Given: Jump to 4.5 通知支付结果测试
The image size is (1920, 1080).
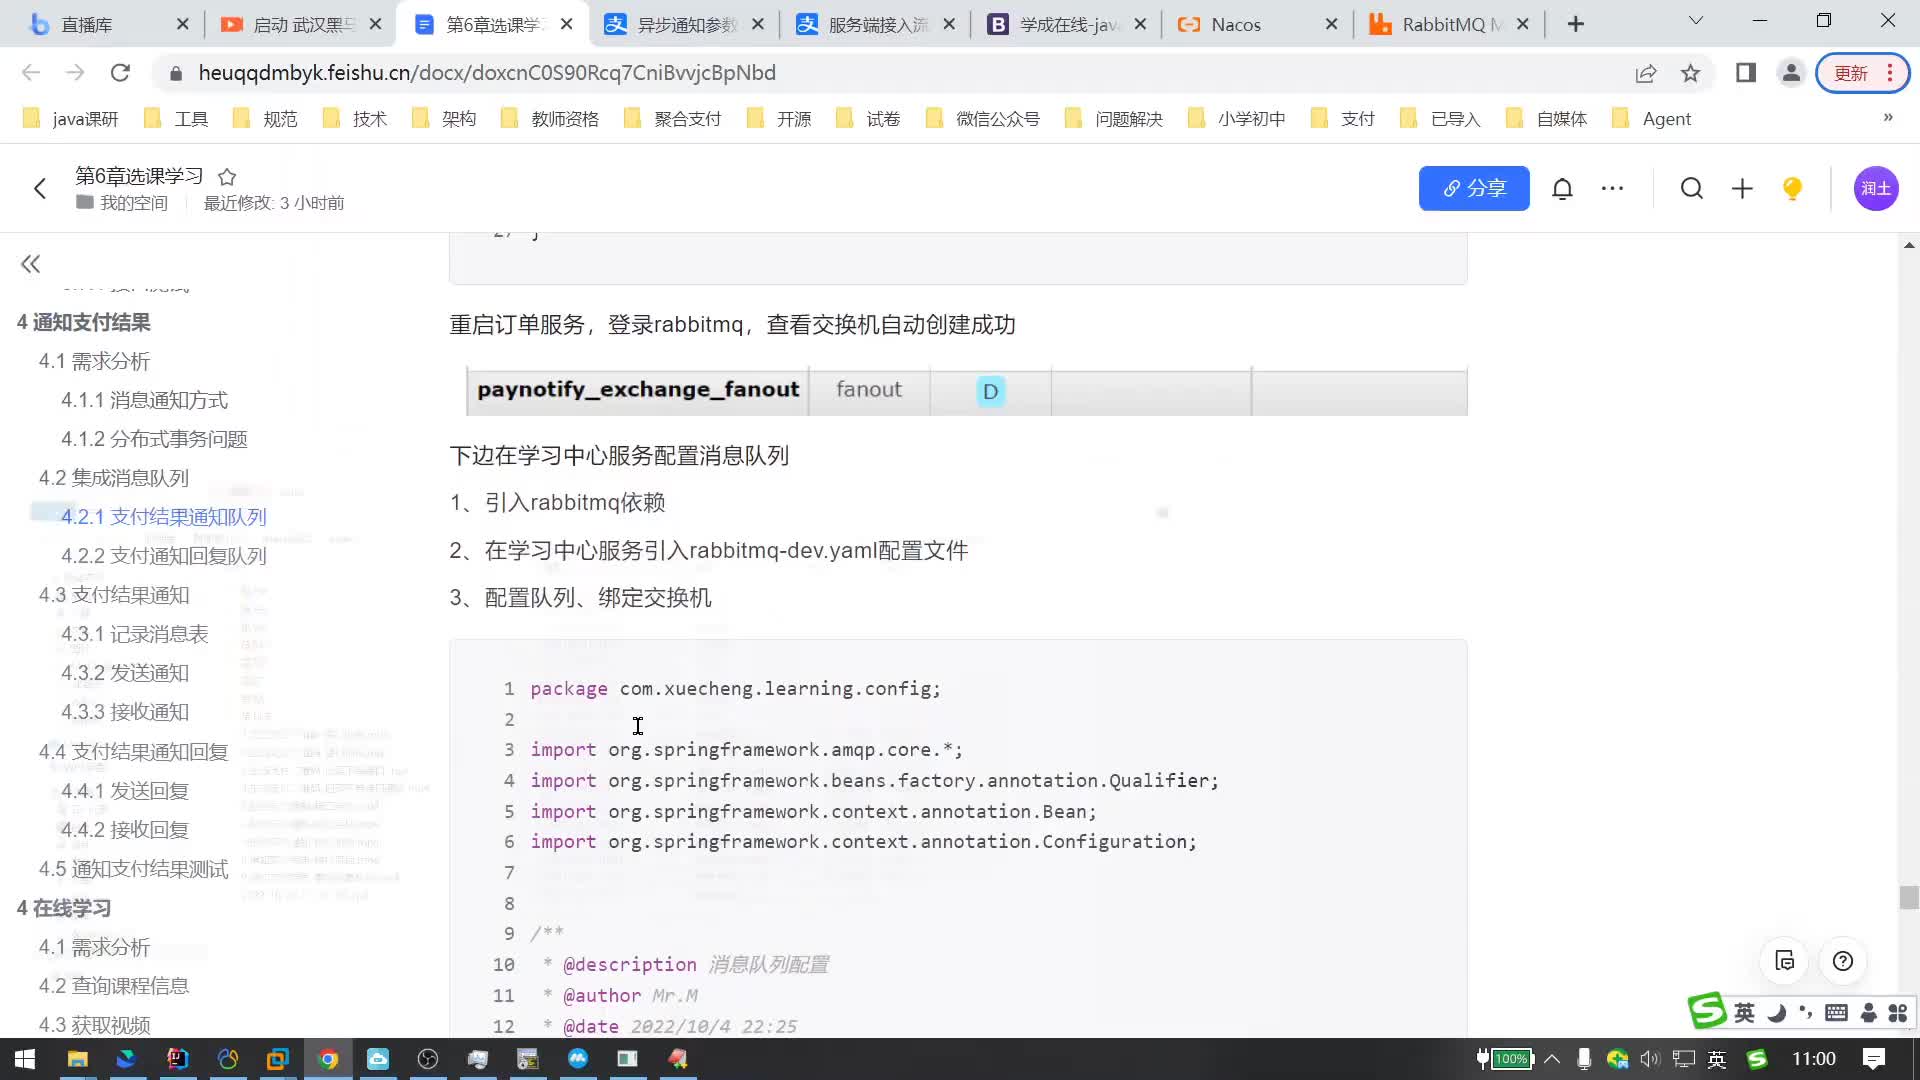Looking at the screenshot, I should pyautogui.click(x=134, y=869).
